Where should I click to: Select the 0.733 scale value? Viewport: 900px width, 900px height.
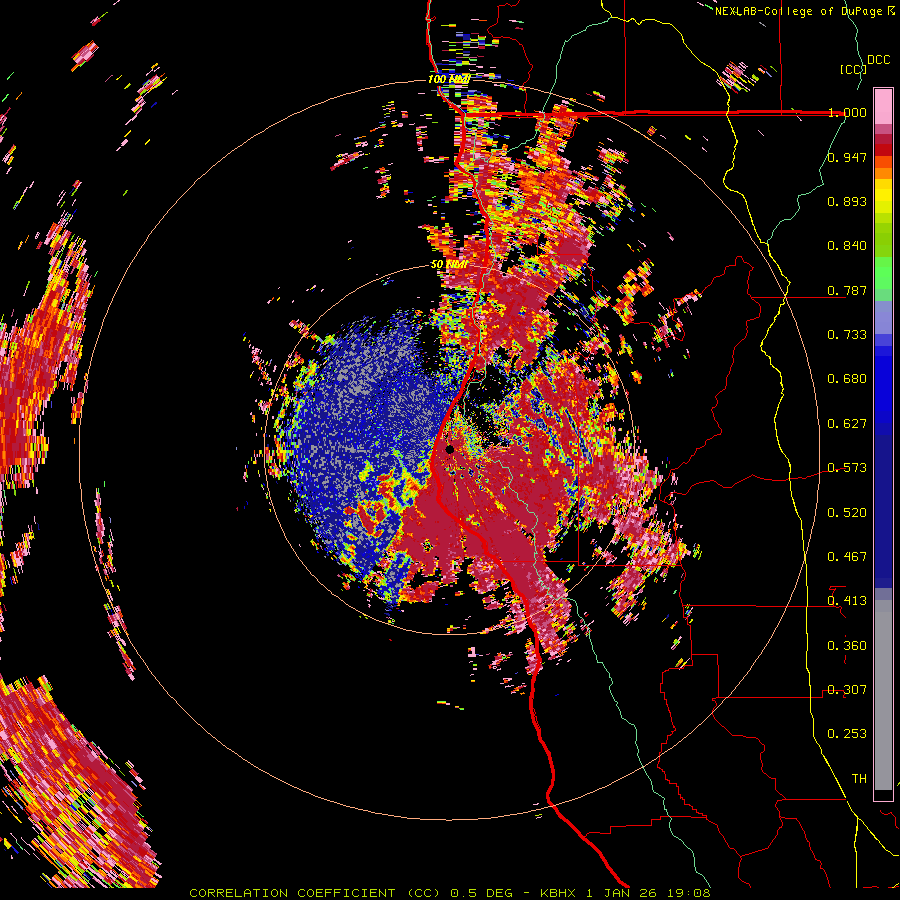pos(847,335)
